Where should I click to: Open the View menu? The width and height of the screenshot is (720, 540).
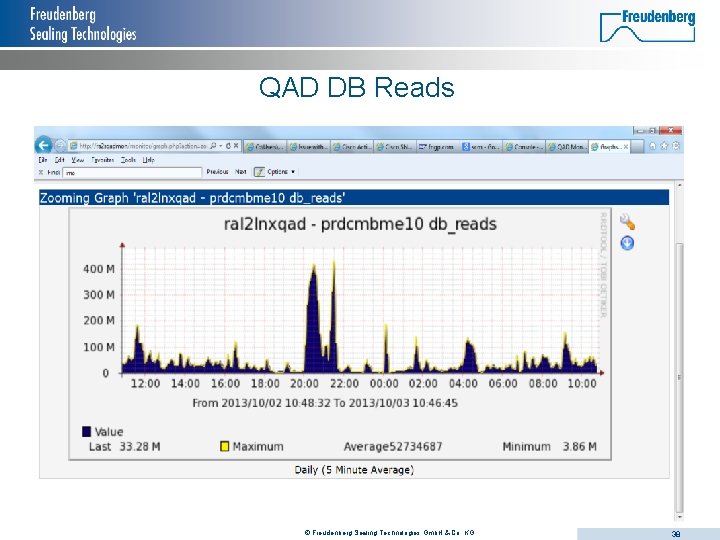tap(78, 160)
